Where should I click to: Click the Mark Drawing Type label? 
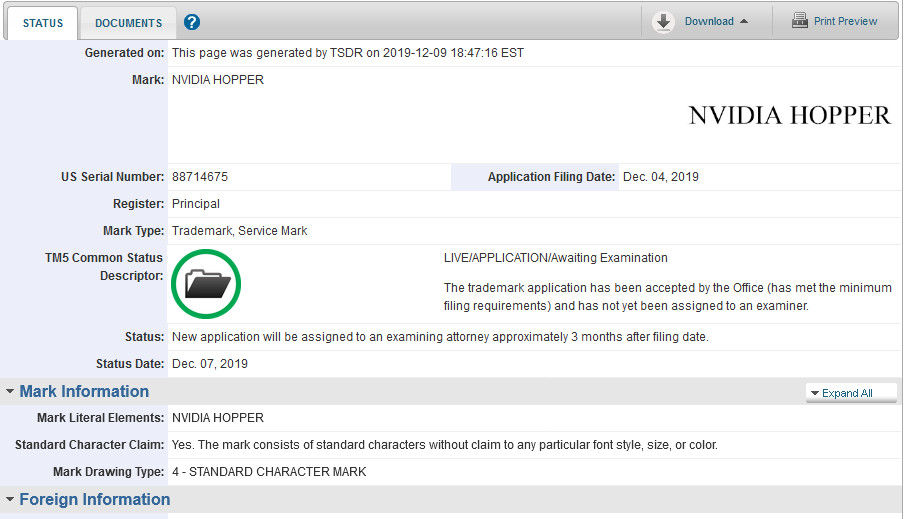[x=109, y=472]
